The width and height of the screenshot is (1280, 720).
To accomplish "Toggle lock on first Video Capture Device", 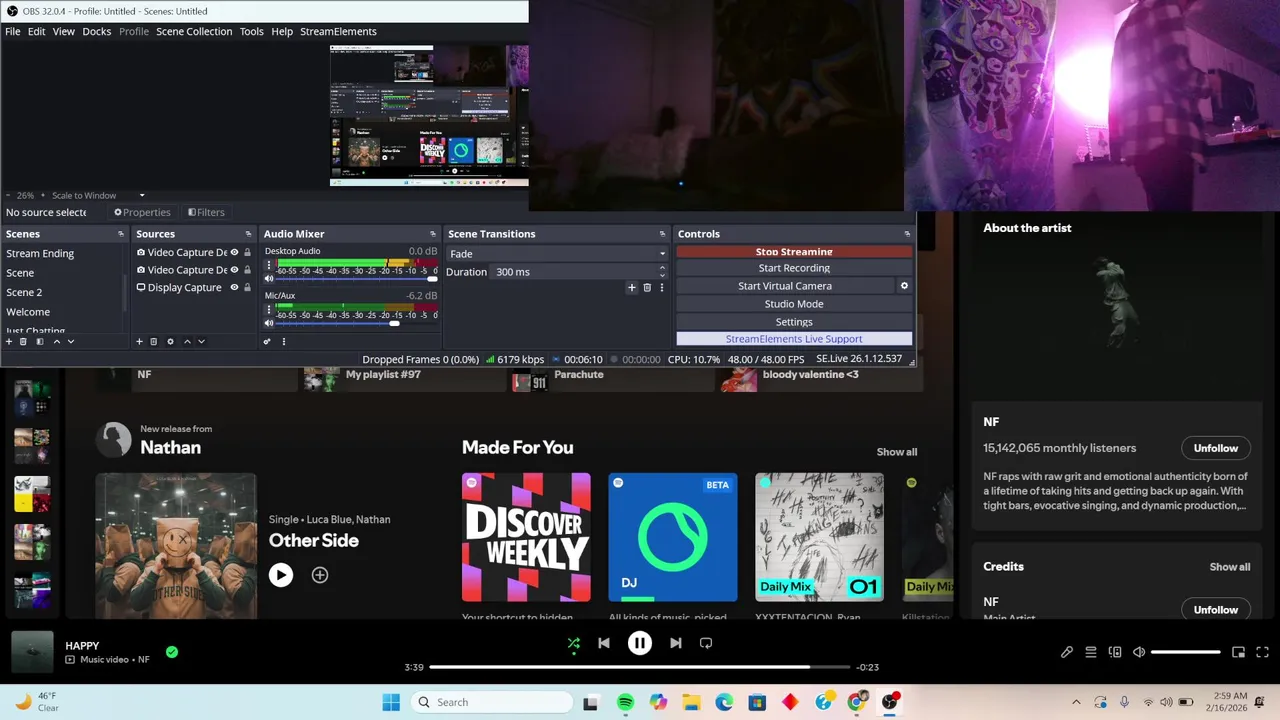I will [247, 253].
